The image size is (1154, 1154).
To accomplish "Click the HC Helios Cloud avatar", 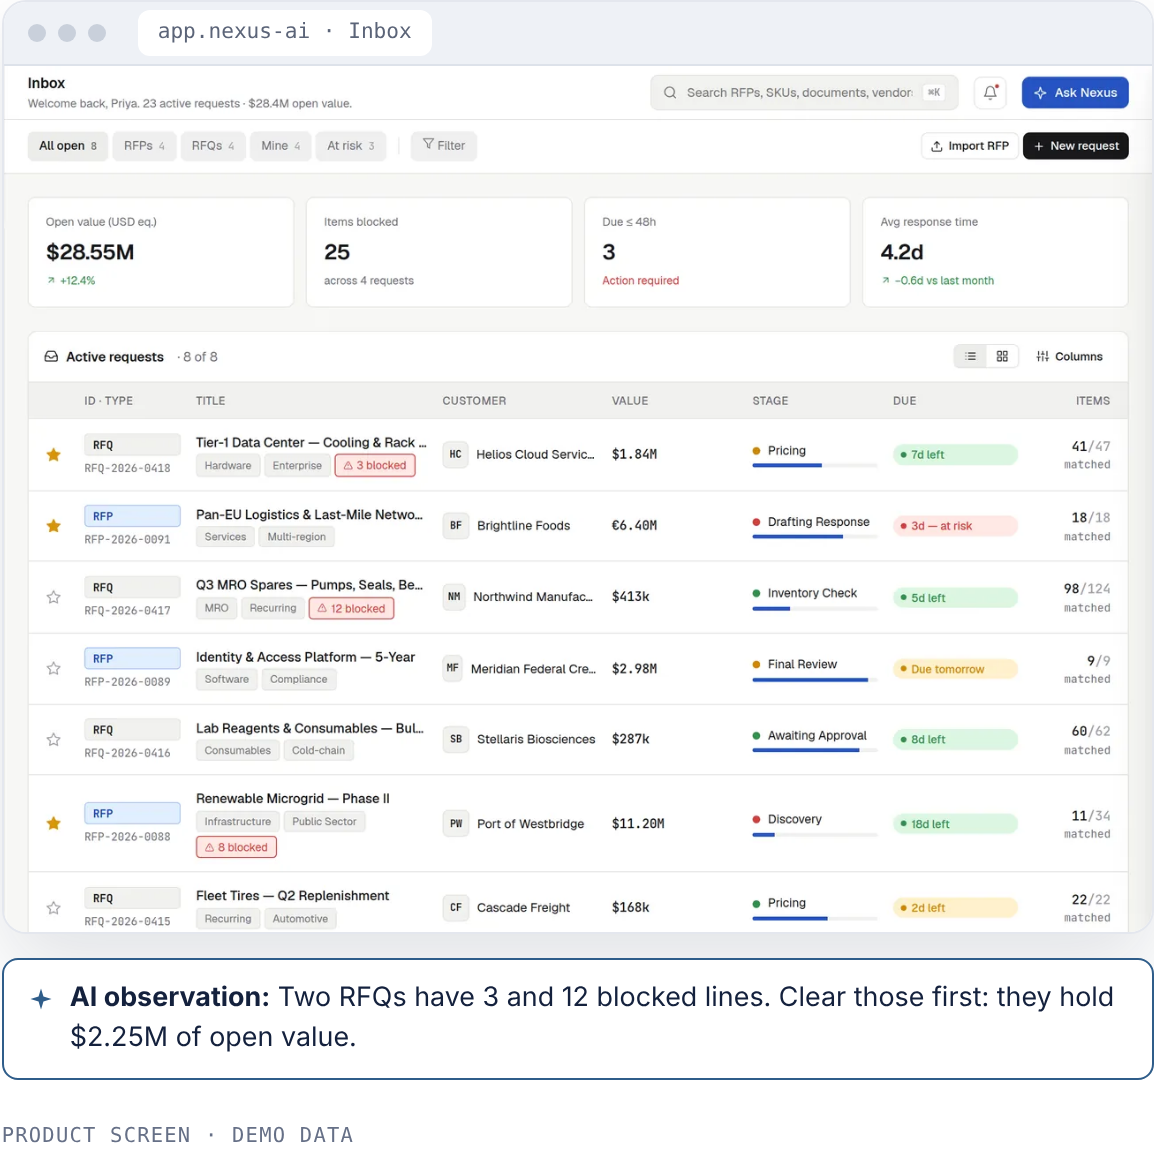I will (x=456, y=454).
